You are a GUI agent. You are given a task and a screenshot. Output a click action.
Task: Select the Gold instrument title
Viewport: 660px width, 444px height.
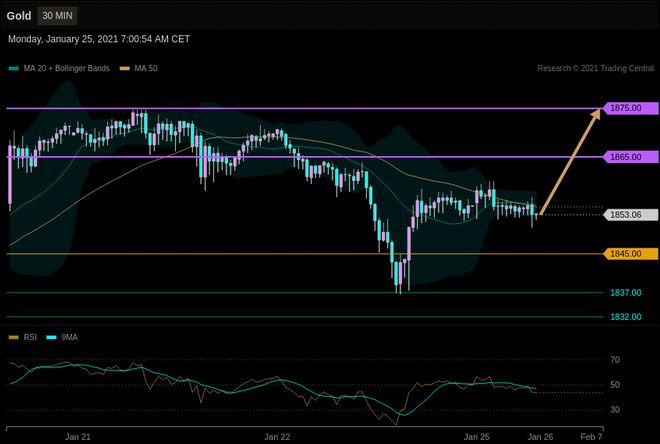coord(19,16)
